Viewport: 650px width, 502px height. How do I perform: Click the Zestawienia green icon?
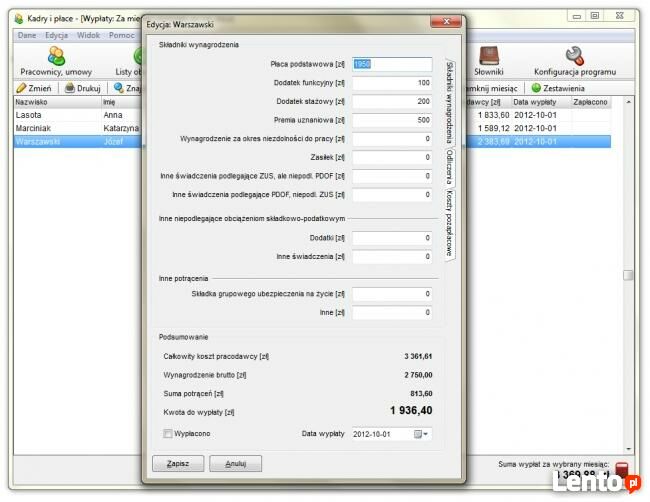point(536,88)
